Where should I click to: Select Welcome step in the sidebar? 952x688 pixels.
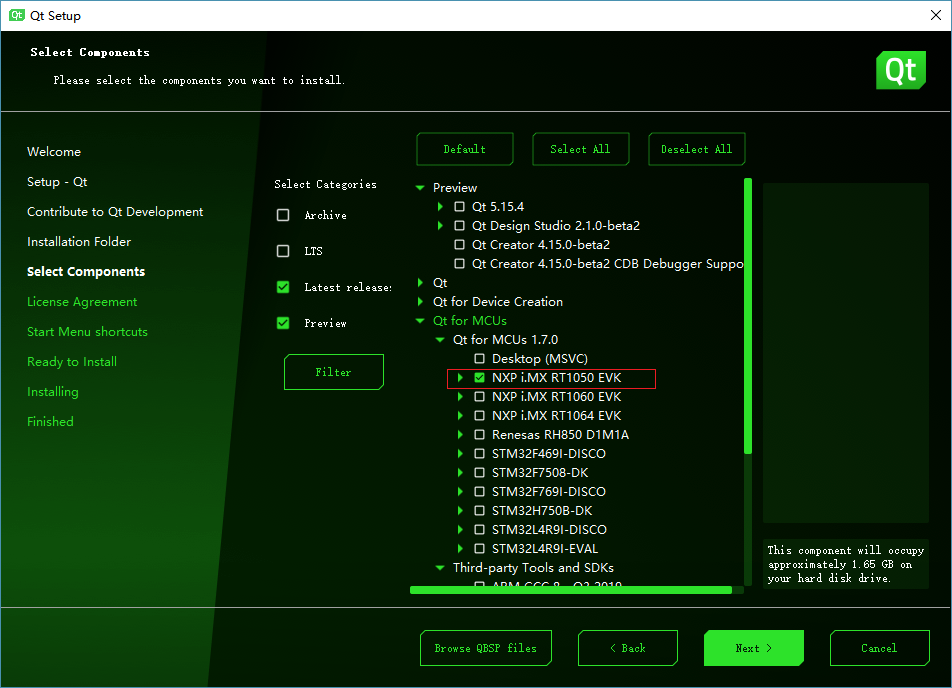[54, 152]
